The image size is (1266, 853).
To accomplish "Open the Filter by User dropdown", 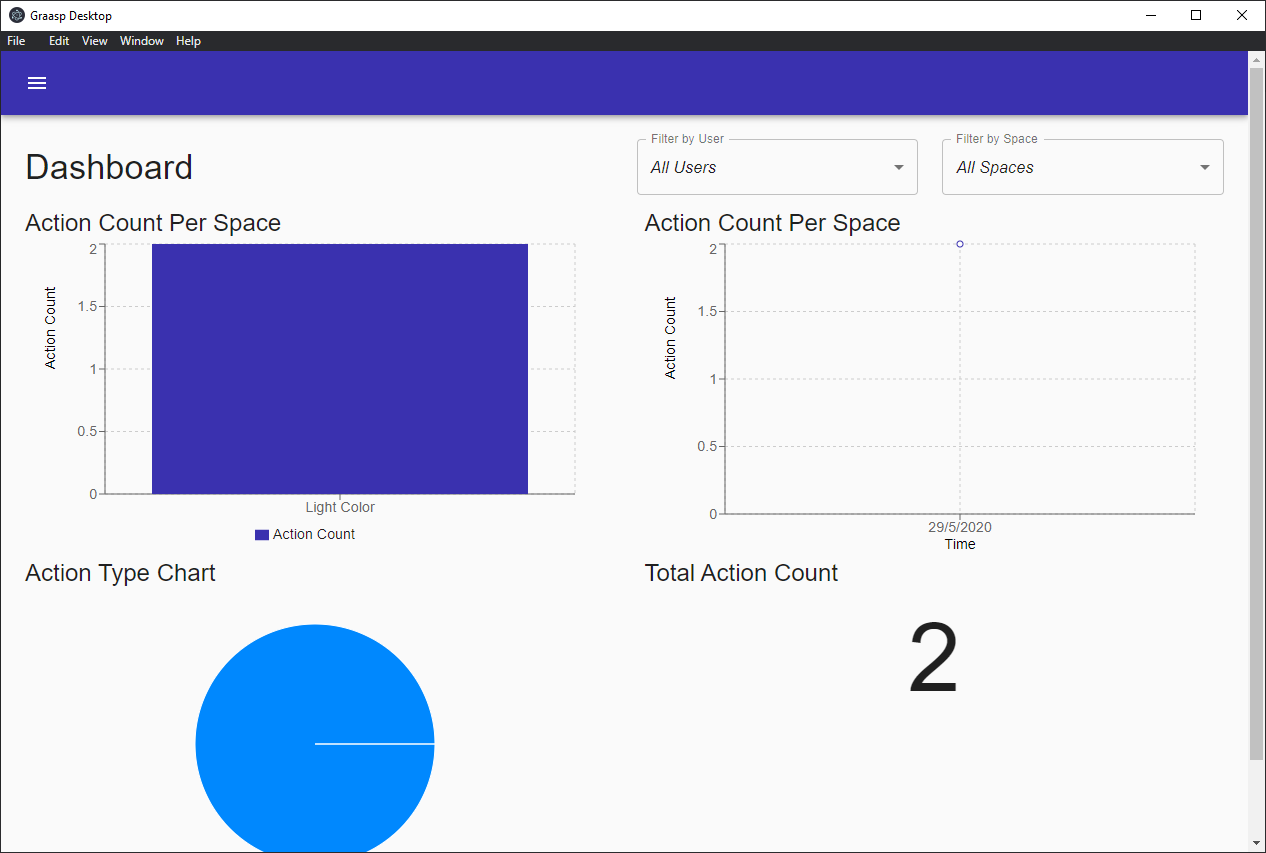I will 777,167.
